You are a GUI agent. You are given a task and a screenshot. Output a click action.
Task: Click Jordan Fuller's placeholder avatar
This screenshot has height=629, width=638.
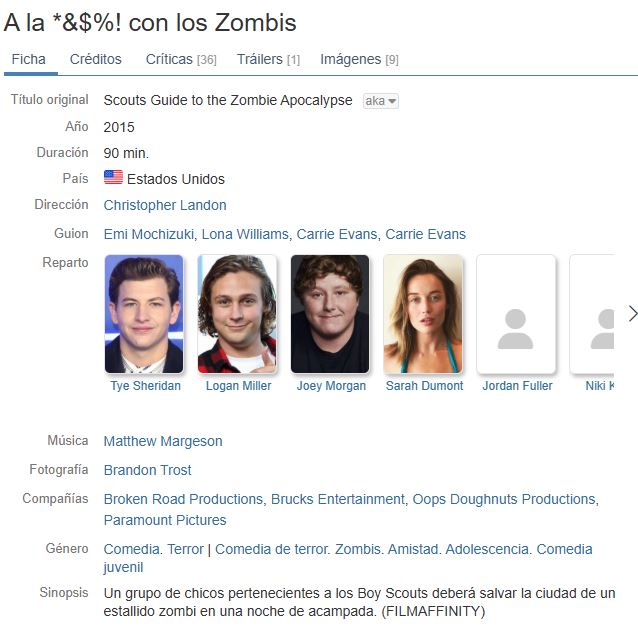tap(516, 314)
